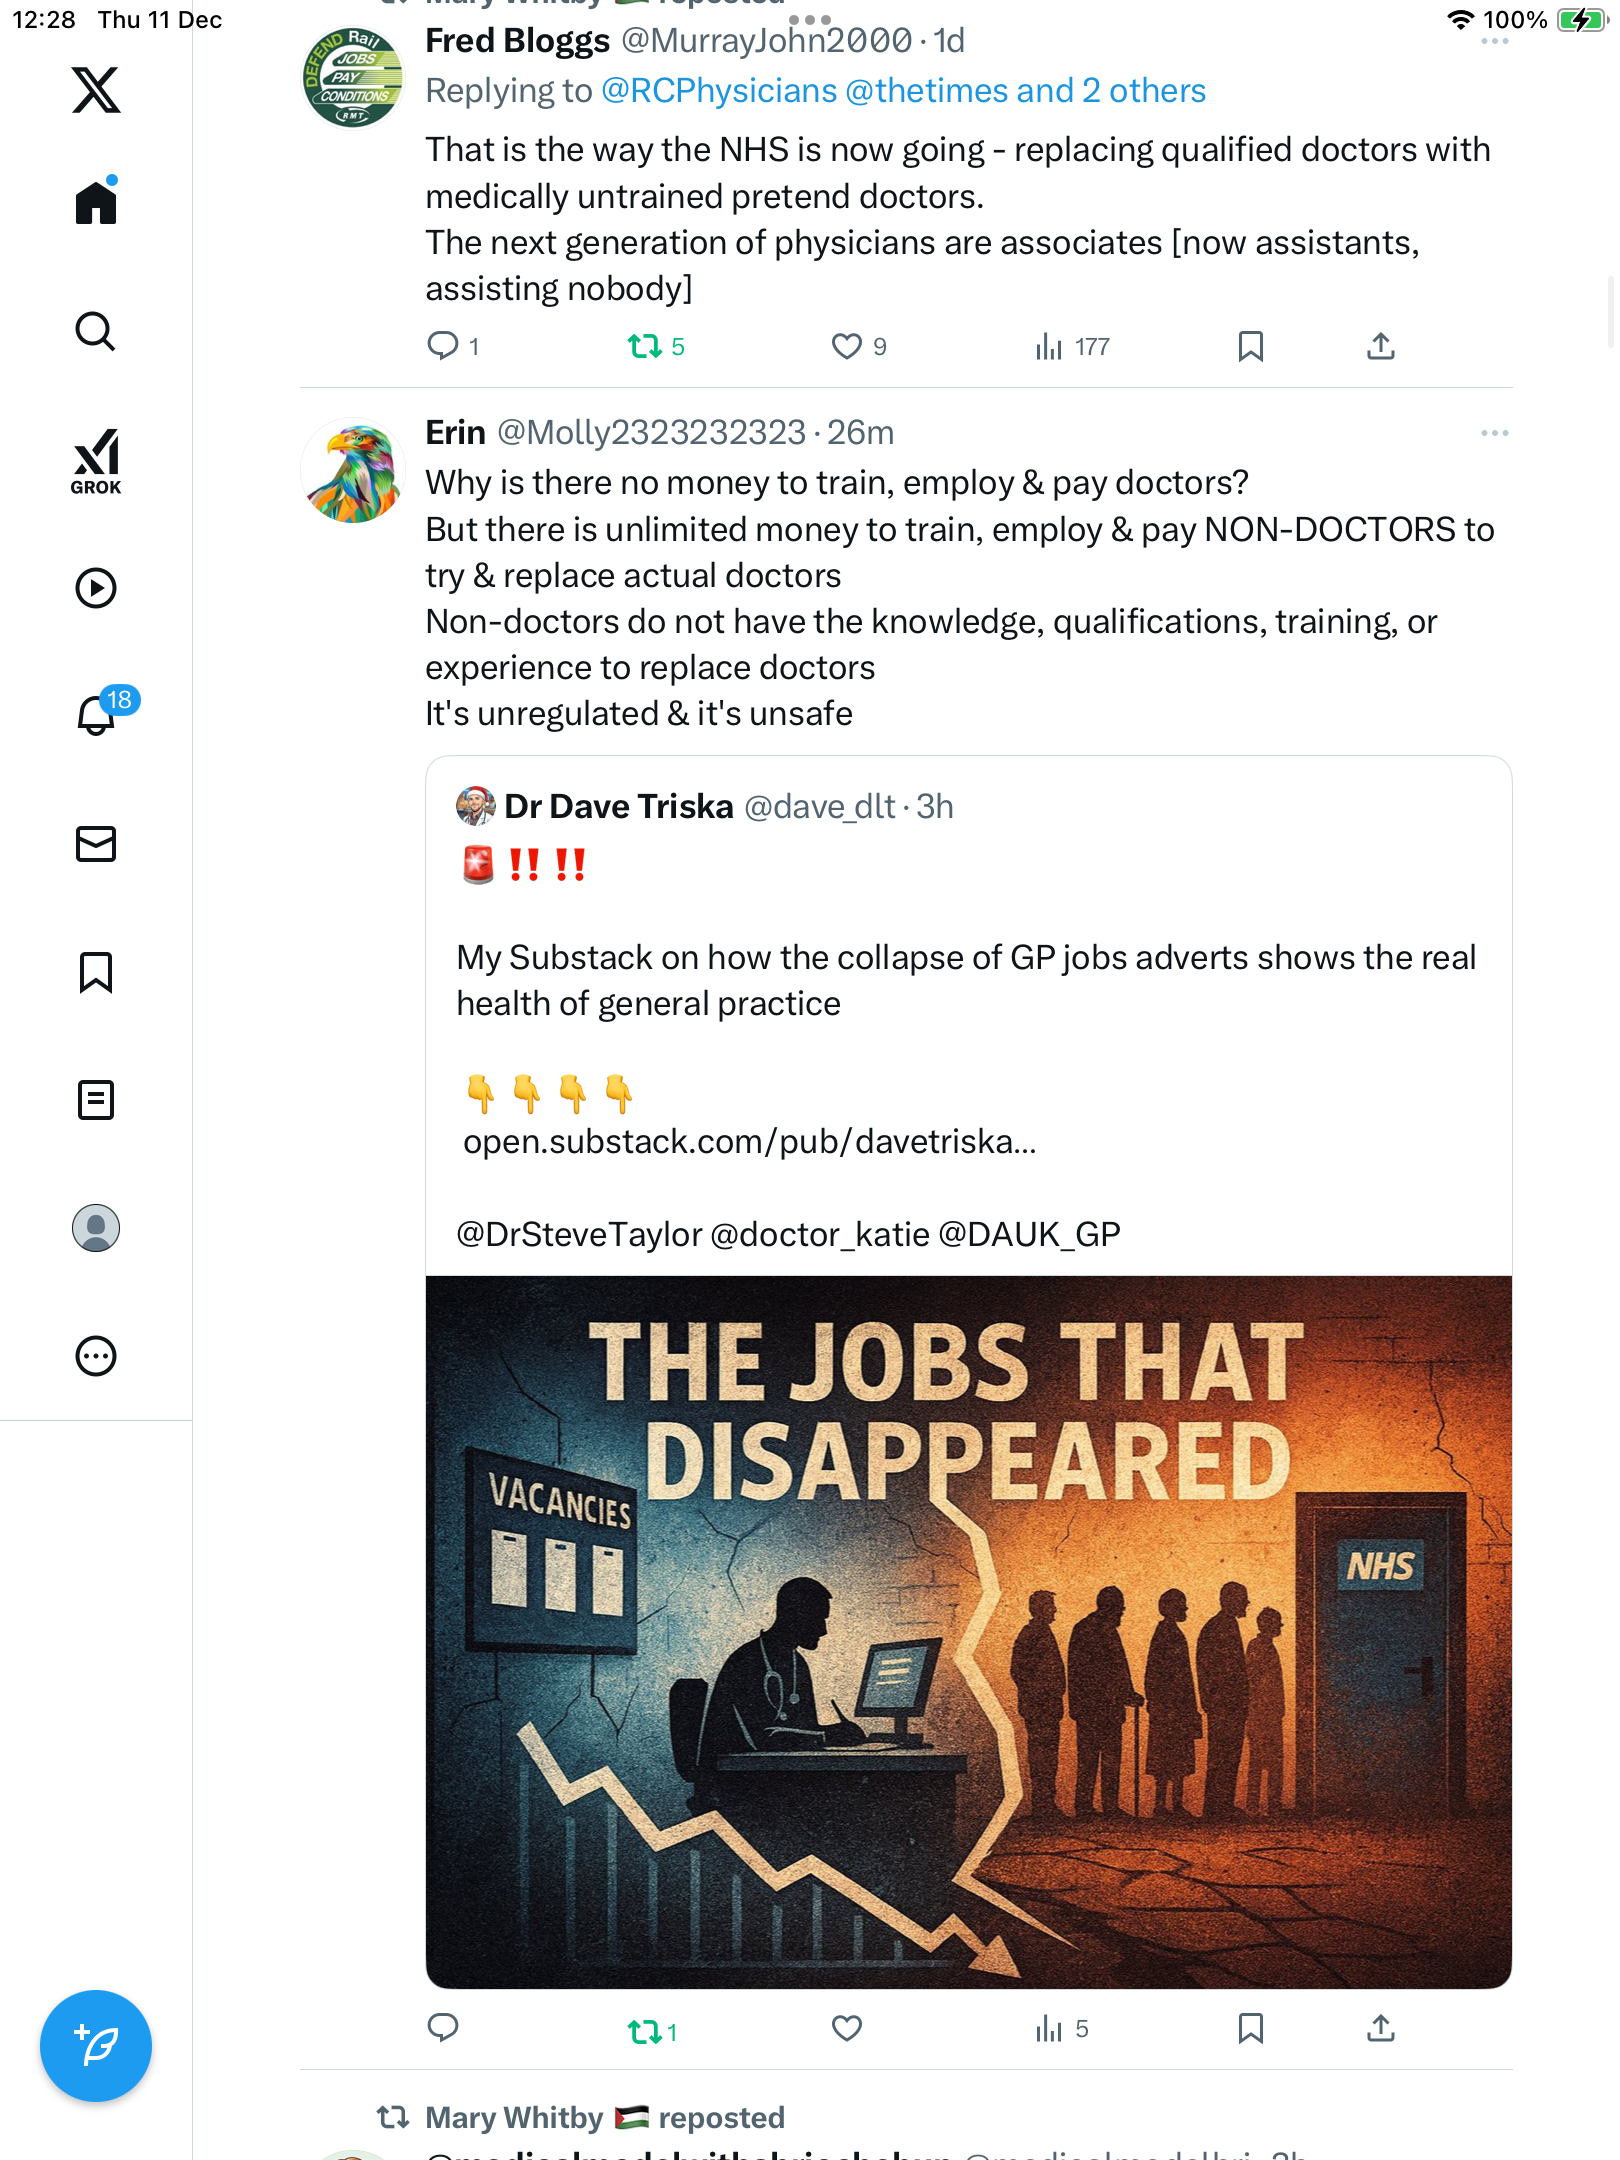Open the Search page in sidebar

(96, 331)
